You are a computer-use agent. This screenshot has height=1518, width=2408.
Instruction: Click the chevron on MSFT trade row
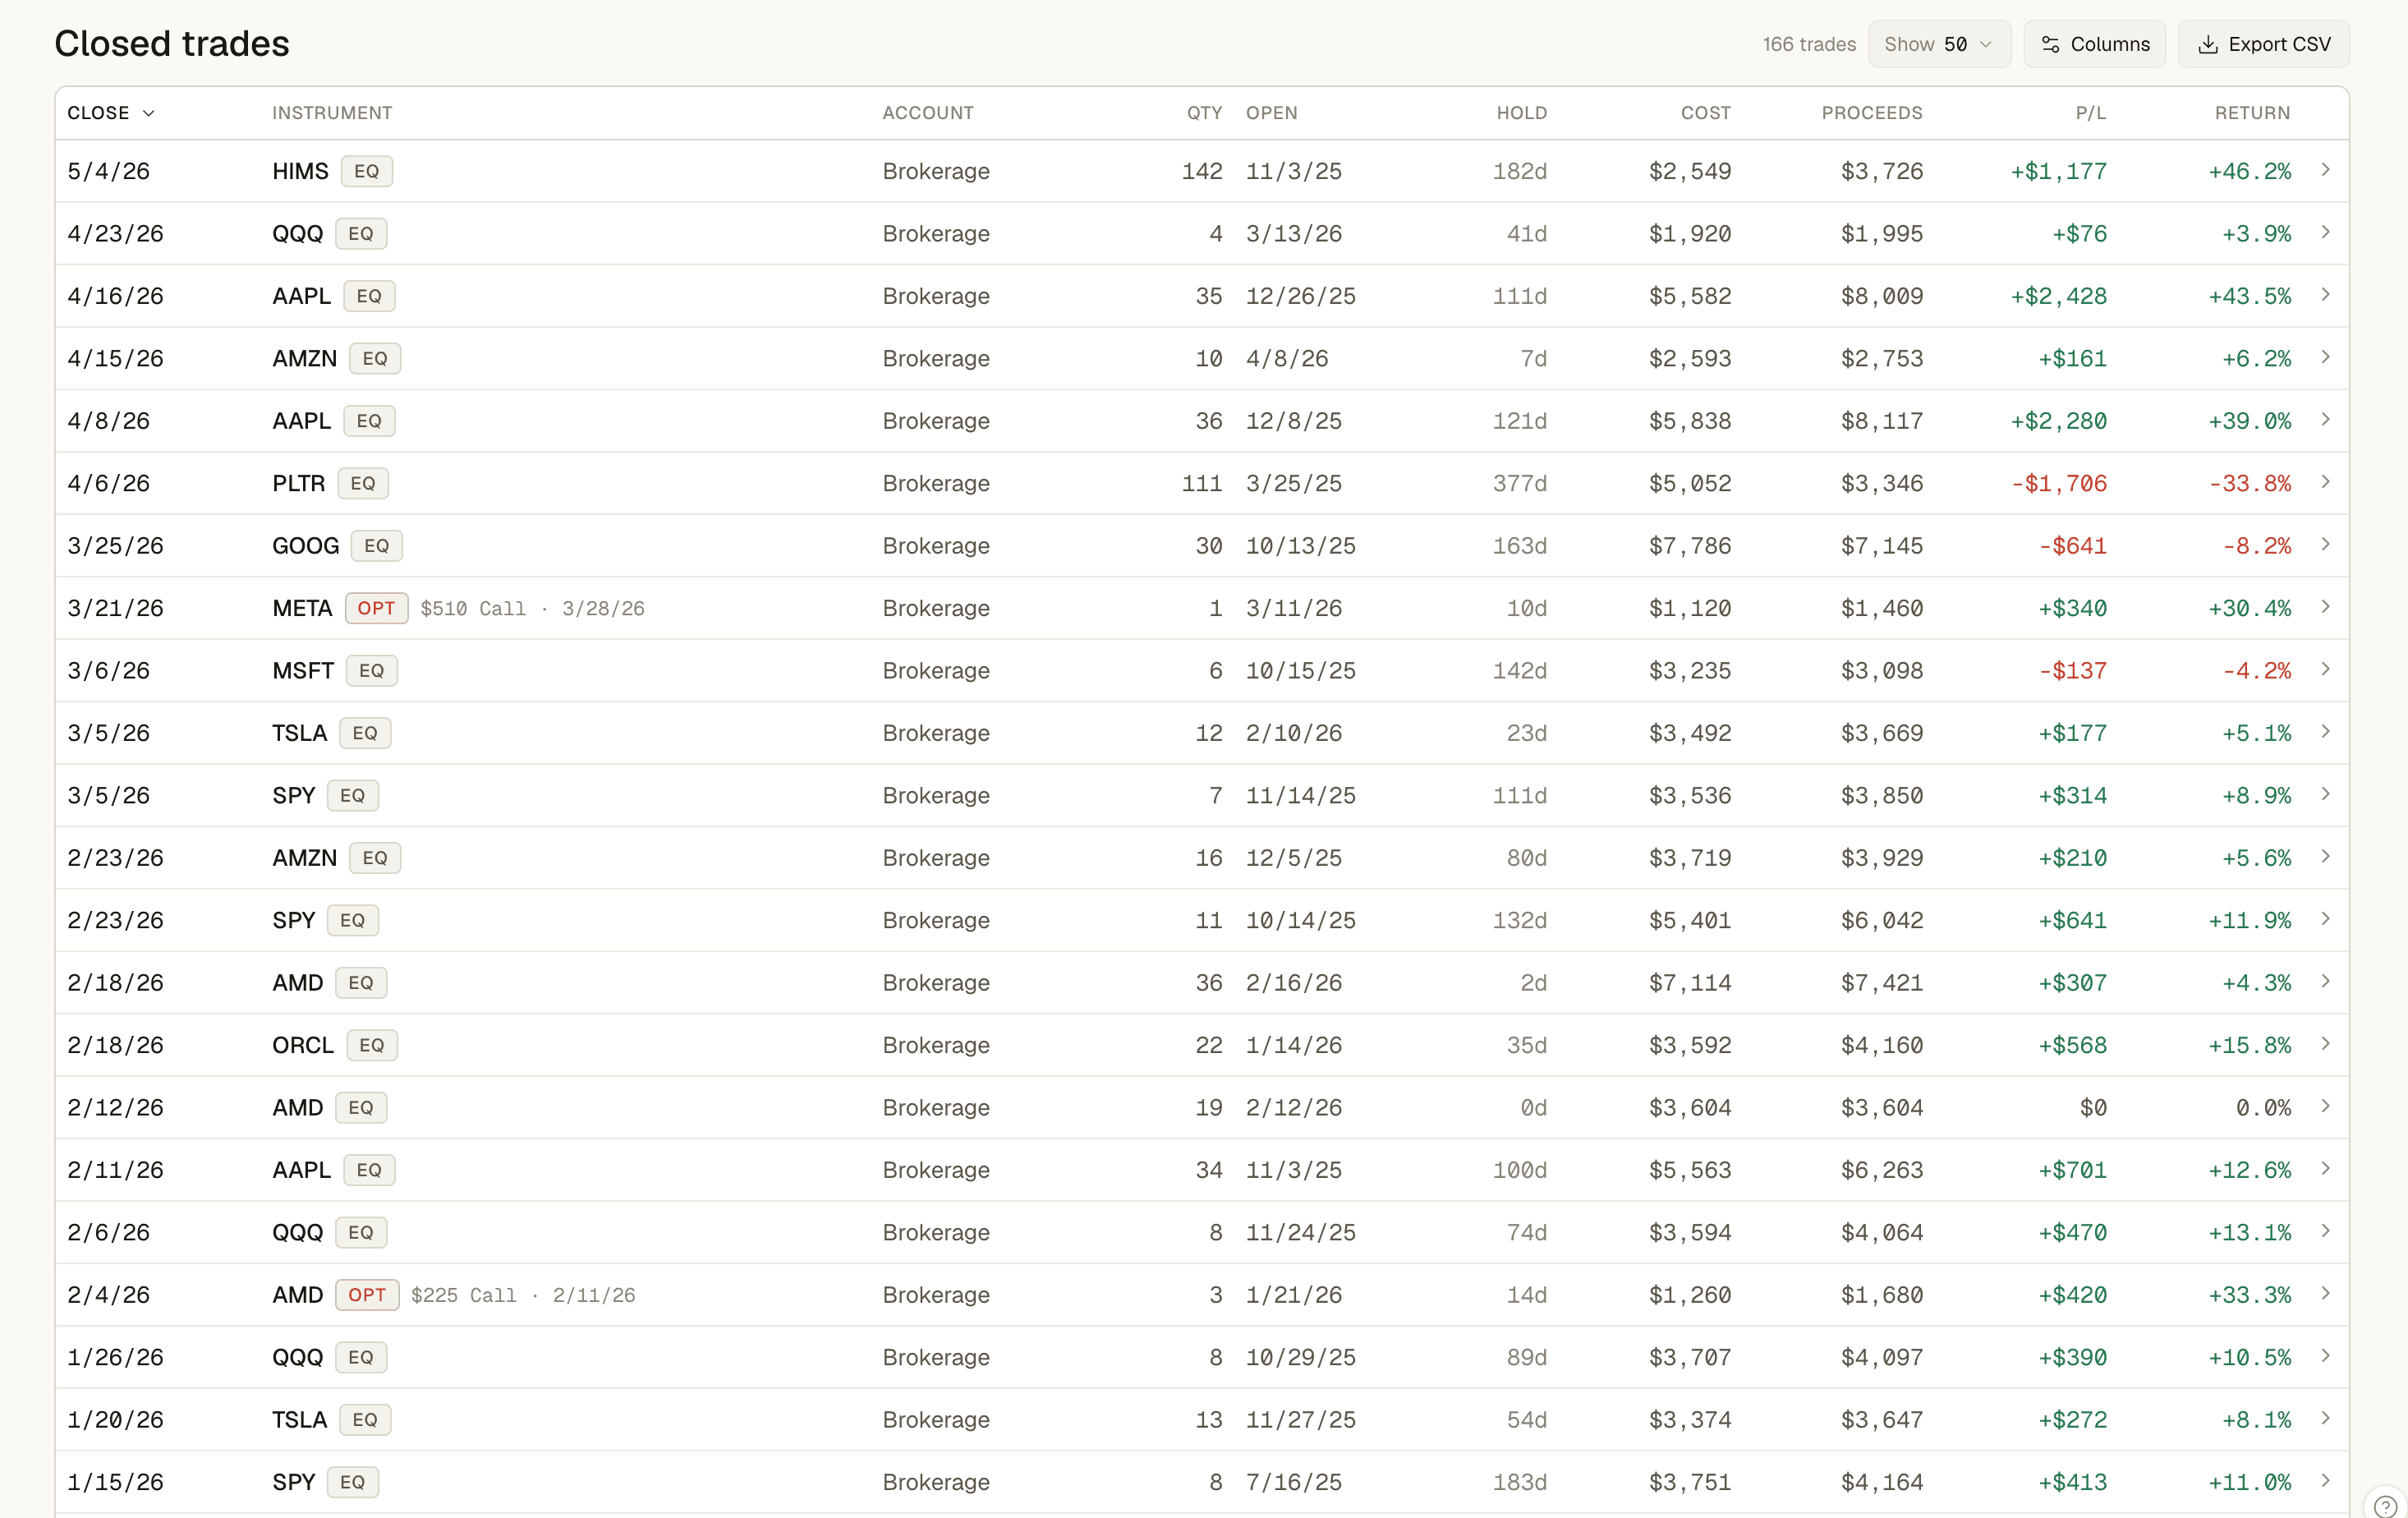2325,669
